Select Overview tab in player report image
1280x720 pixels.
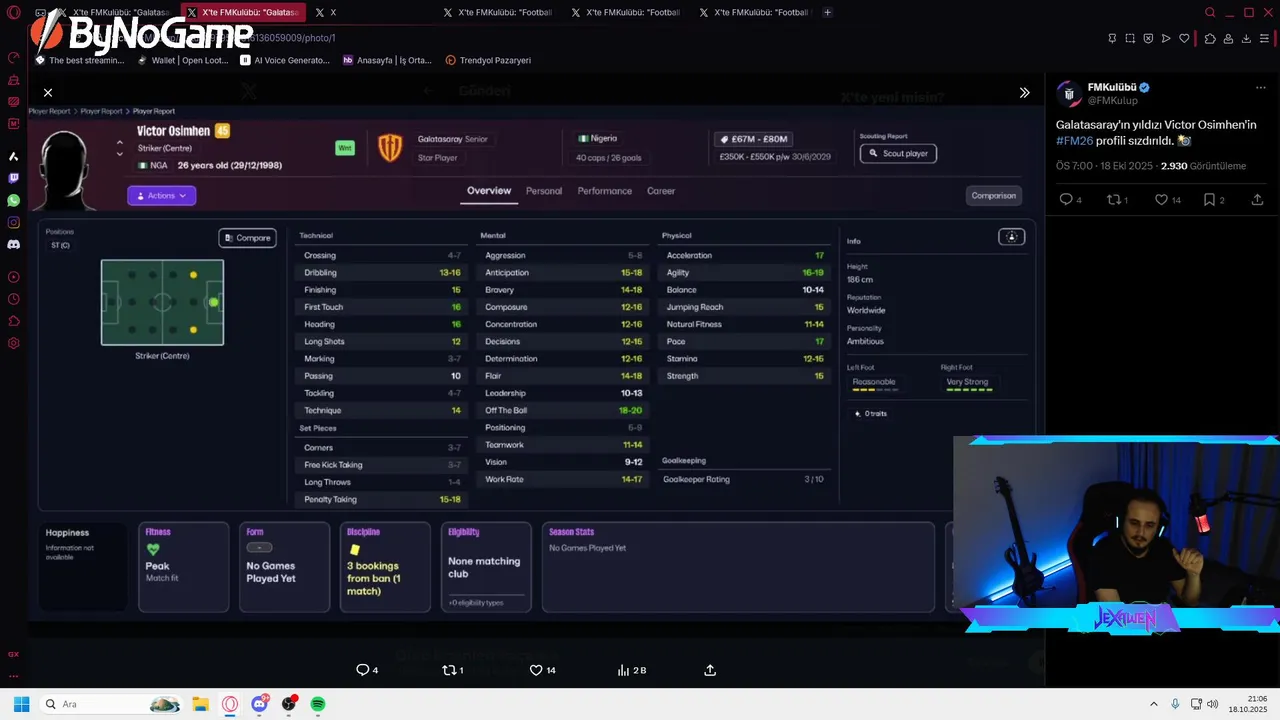[x=489, y=191]
